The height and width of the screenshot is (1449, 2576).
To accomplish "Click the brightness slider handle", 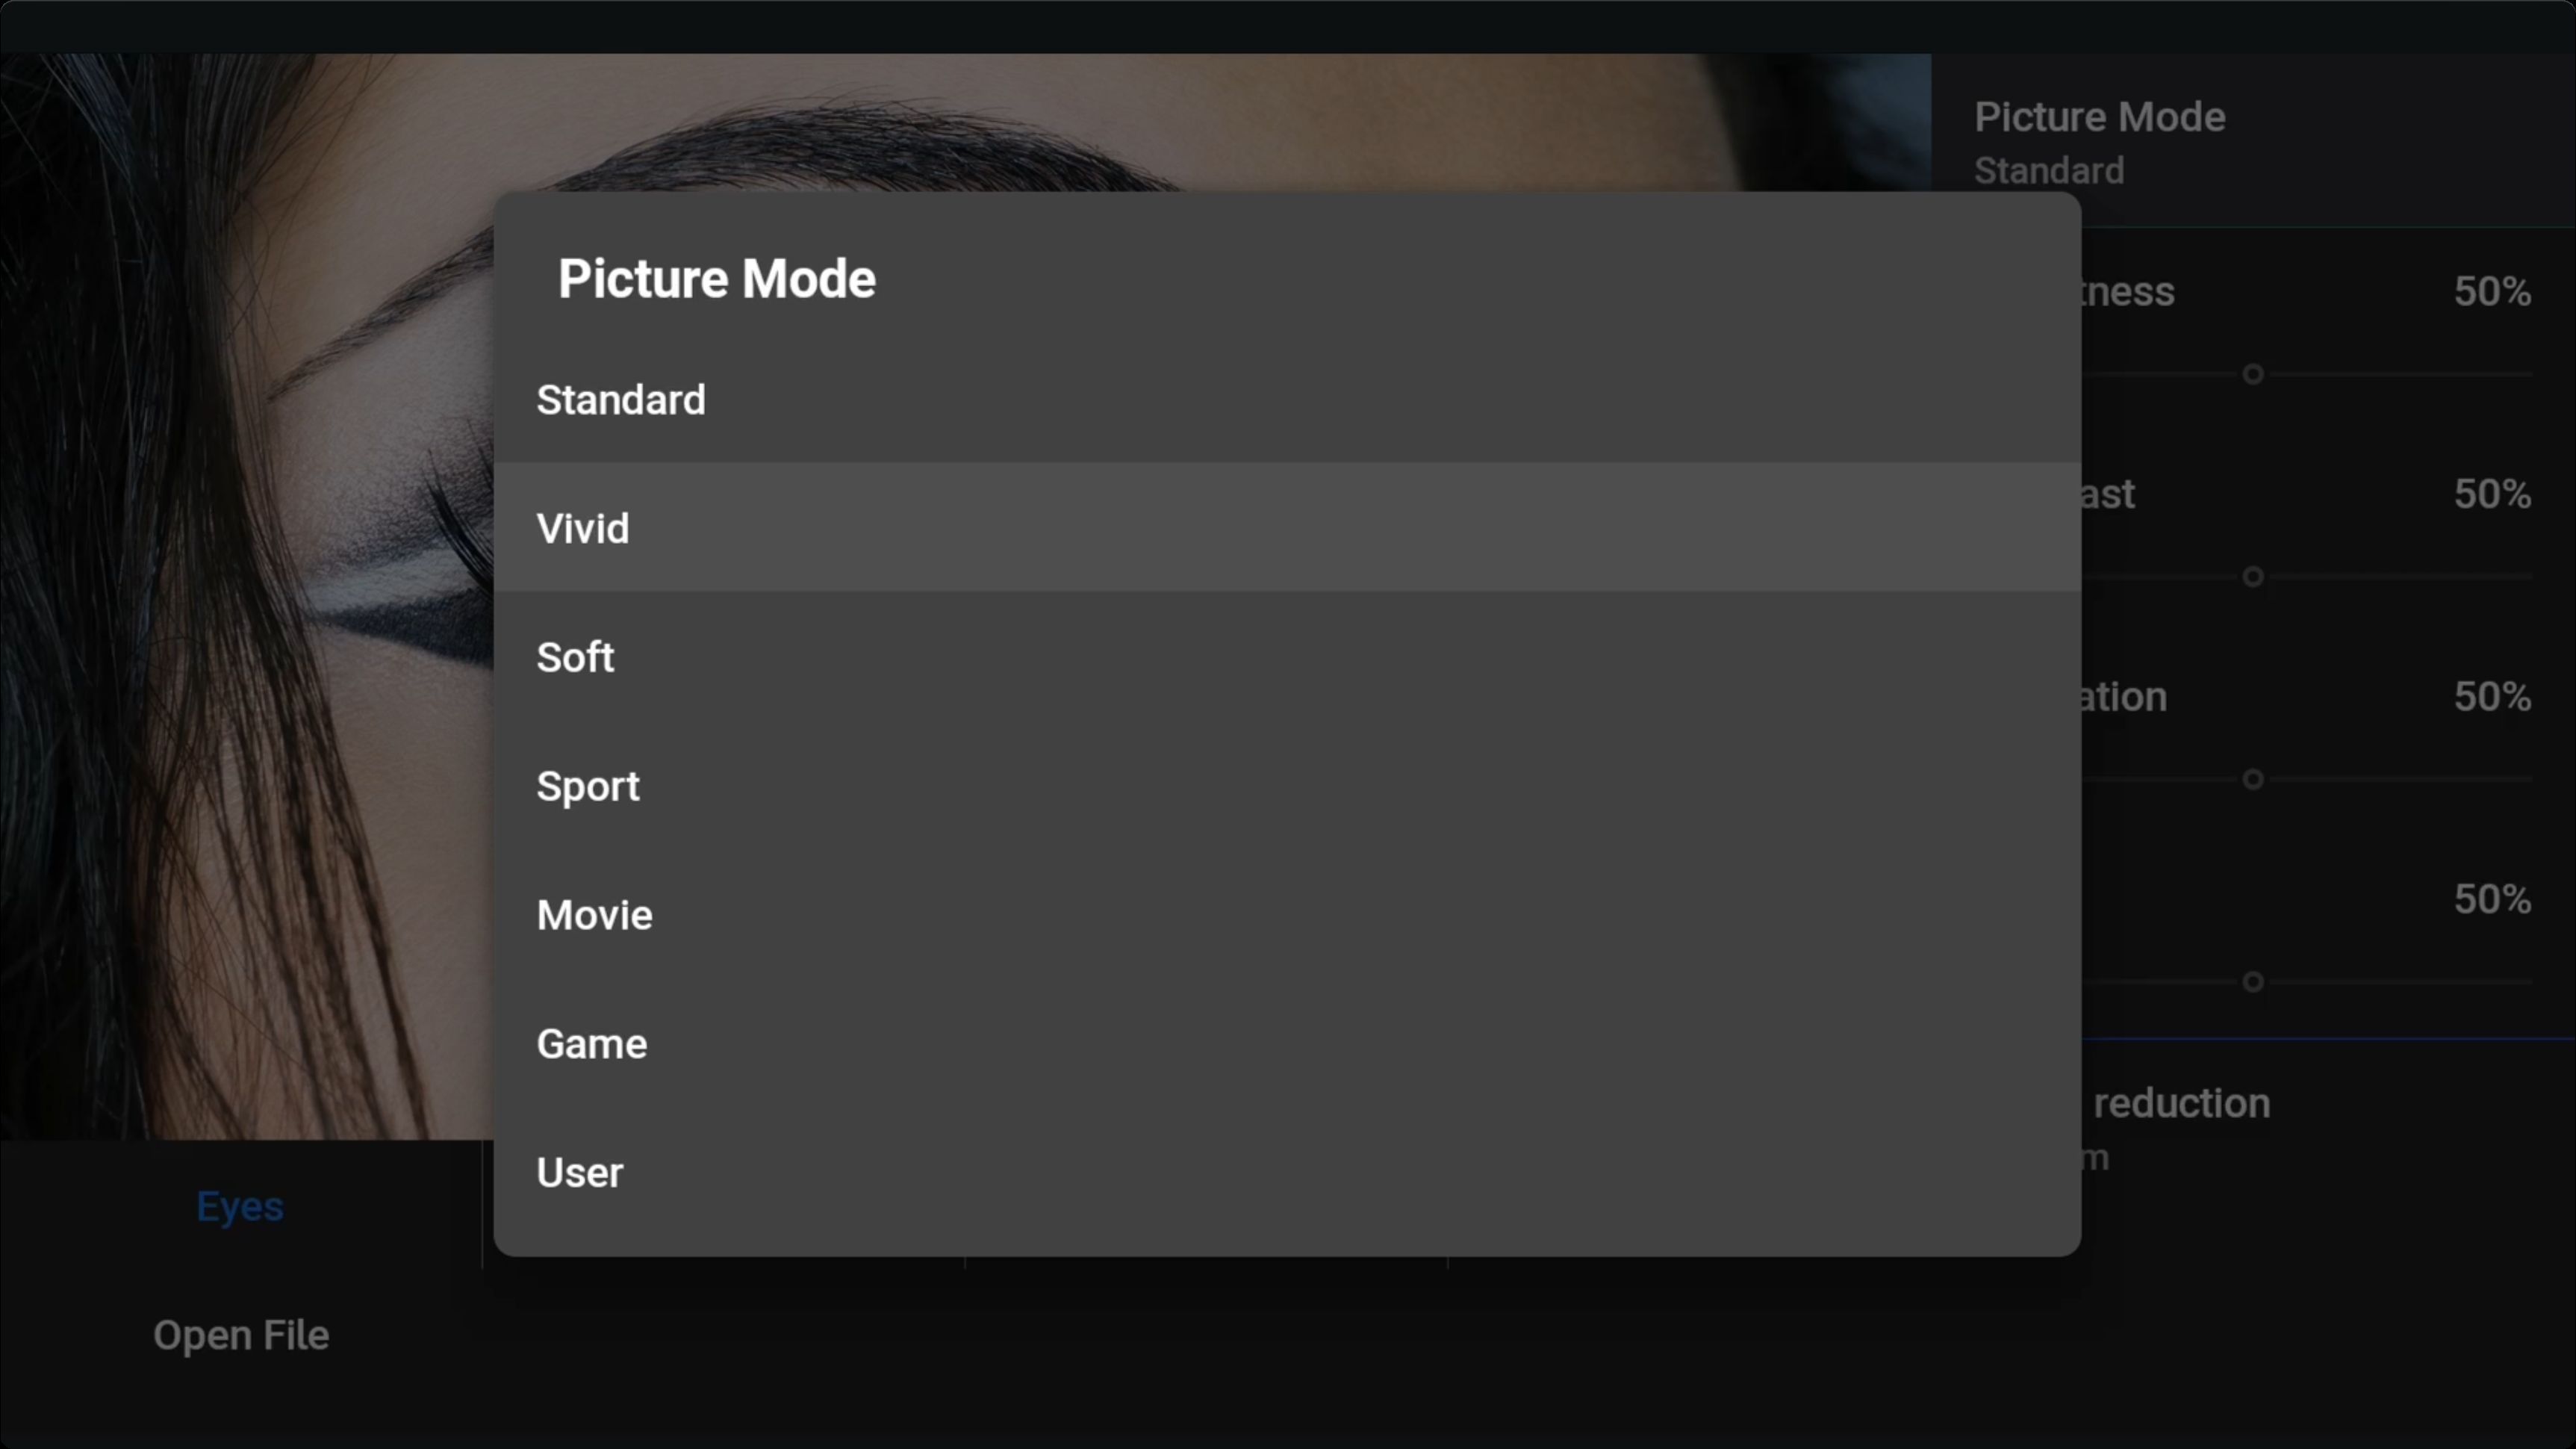I will [2252, 374].
